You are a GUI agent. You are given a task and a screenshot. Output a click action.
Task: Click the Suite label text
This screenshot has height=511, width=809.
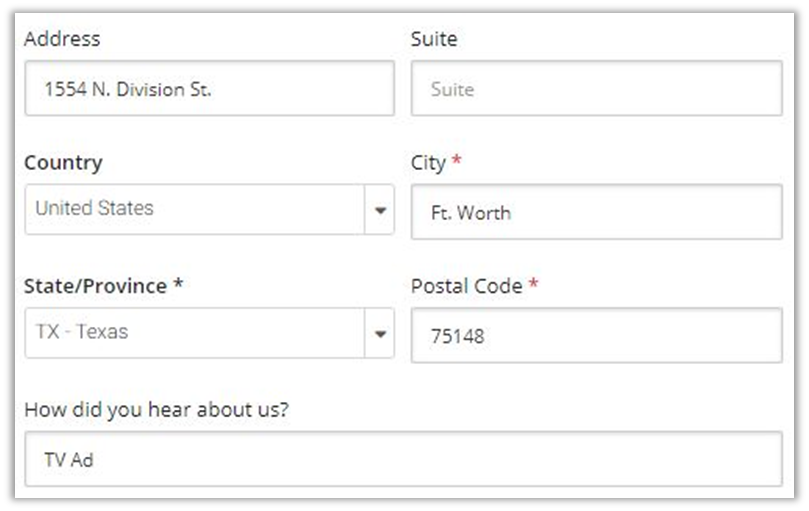pos(434,40)
